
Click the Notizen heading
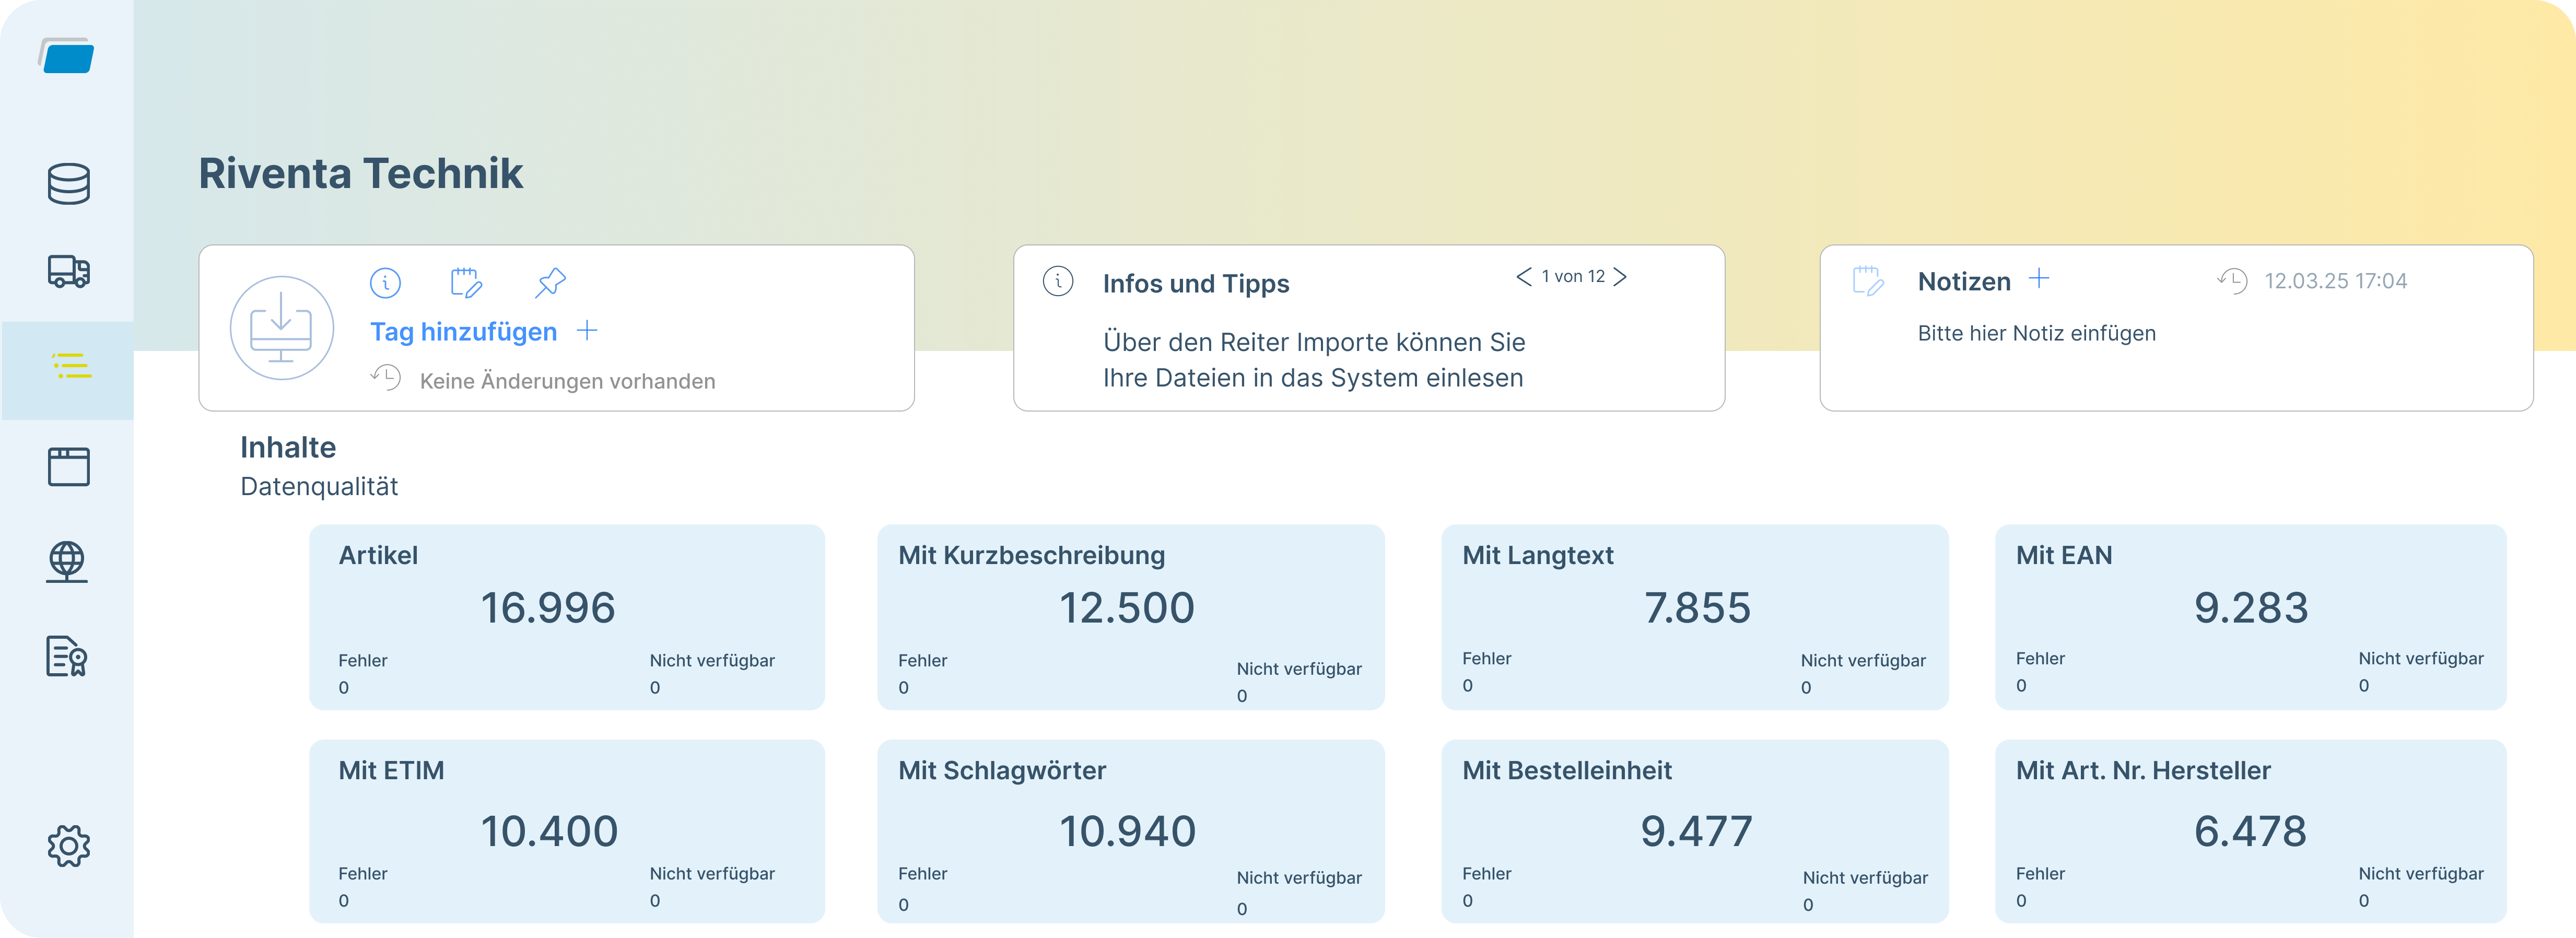pos(1963,282)
